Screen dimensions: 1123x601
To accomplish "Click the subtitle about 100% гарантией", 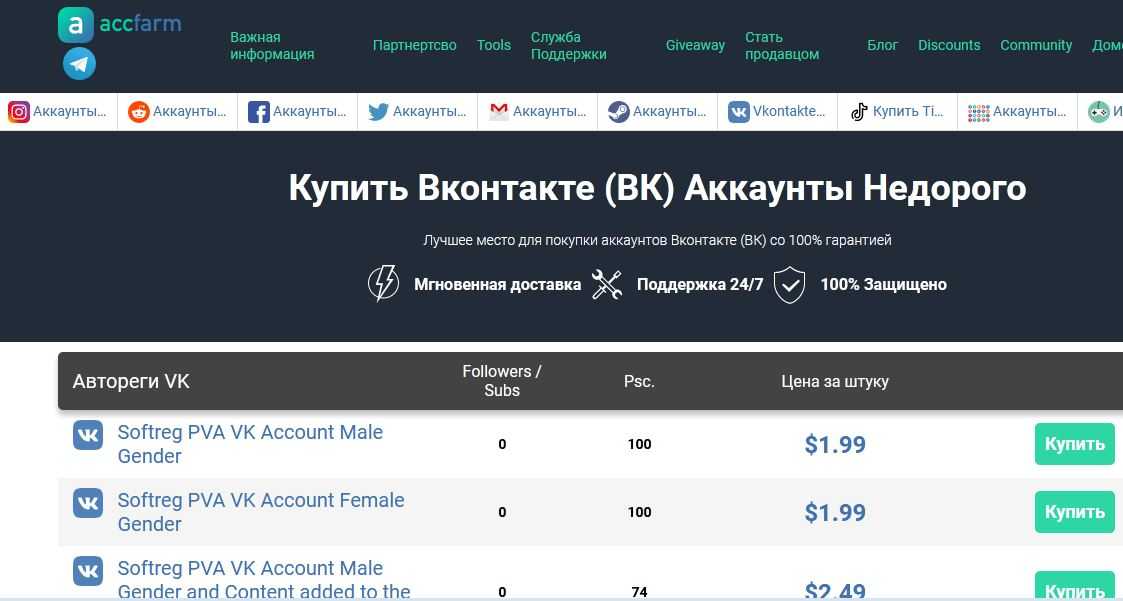I will coord(657,240).
